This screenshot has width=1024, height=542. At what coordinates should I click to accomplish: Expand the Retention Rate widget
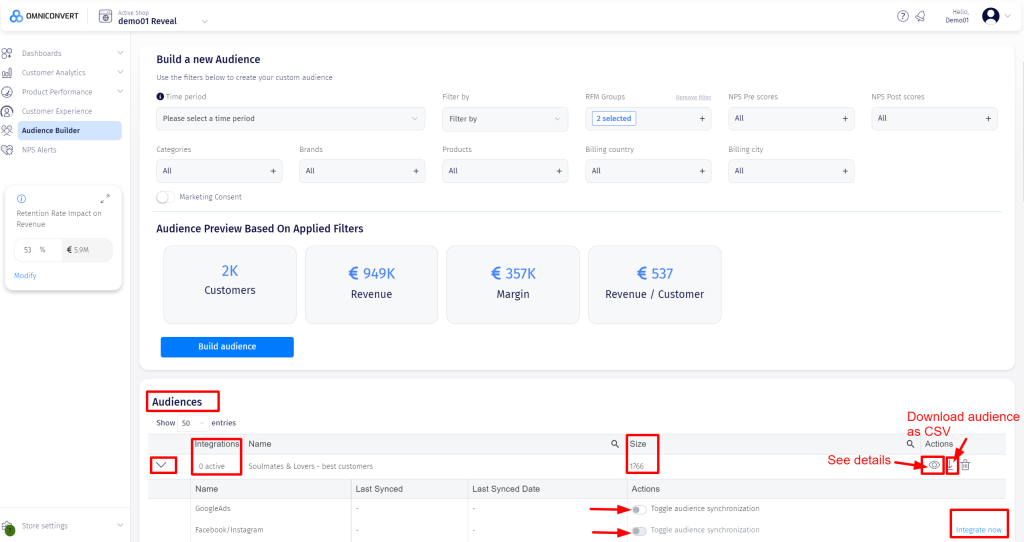pyautogui.click(x=106, y=198)
